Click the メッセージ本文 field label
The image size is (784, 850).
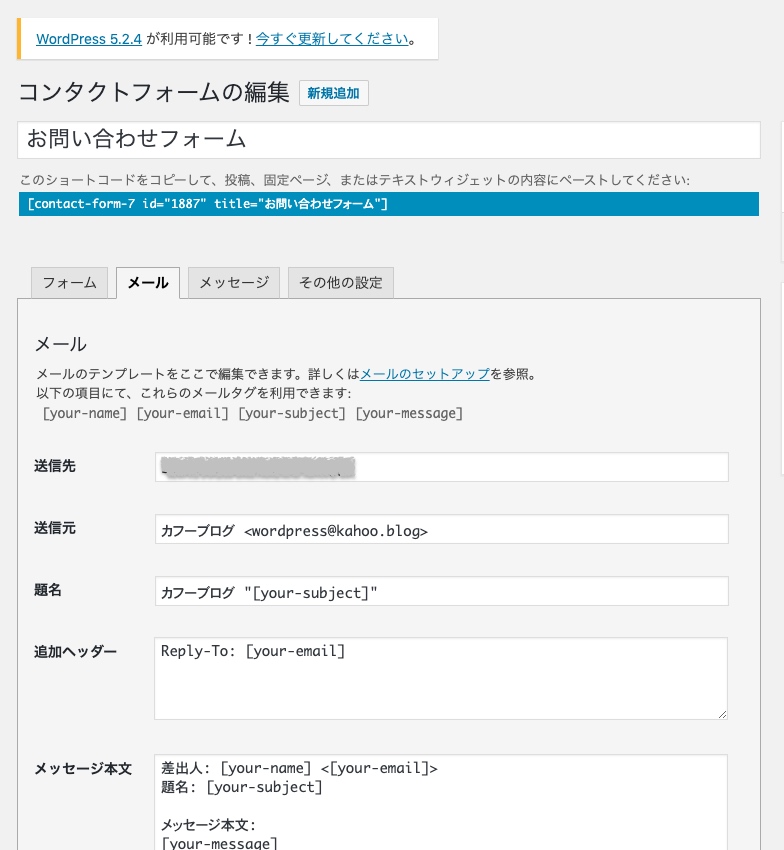coord(83,769)
